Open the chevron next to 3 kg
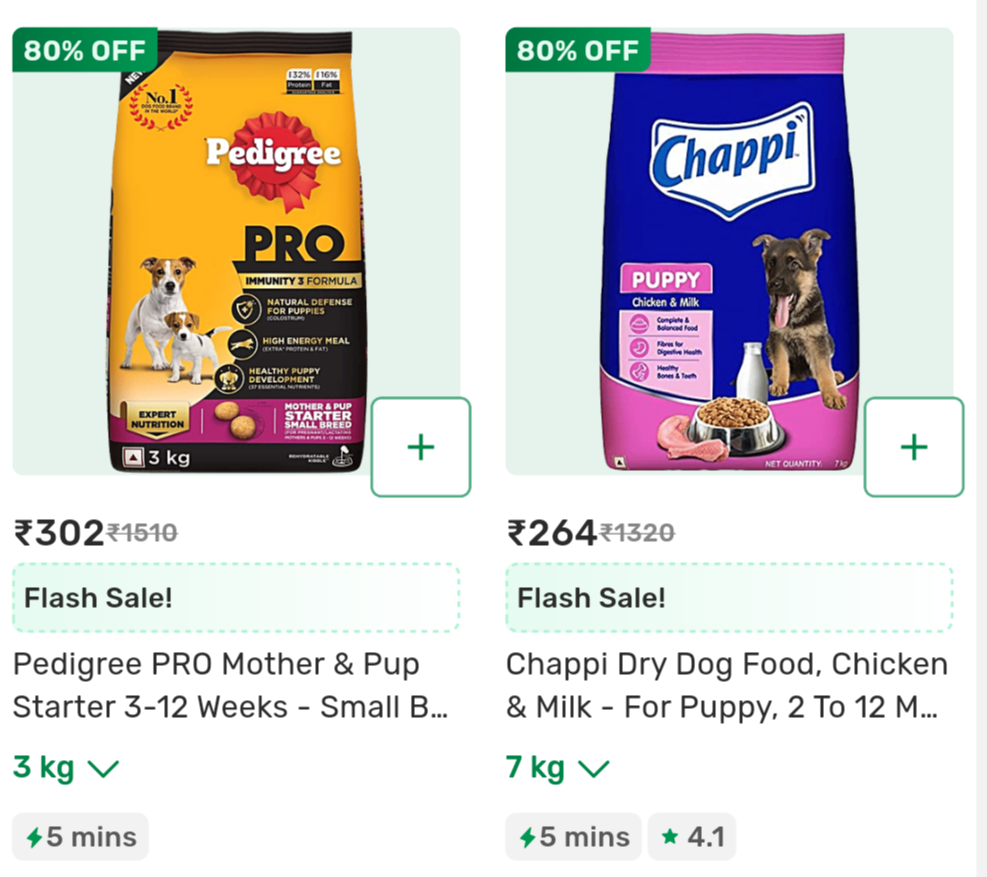The image size is (987, 877). point(103,768)
